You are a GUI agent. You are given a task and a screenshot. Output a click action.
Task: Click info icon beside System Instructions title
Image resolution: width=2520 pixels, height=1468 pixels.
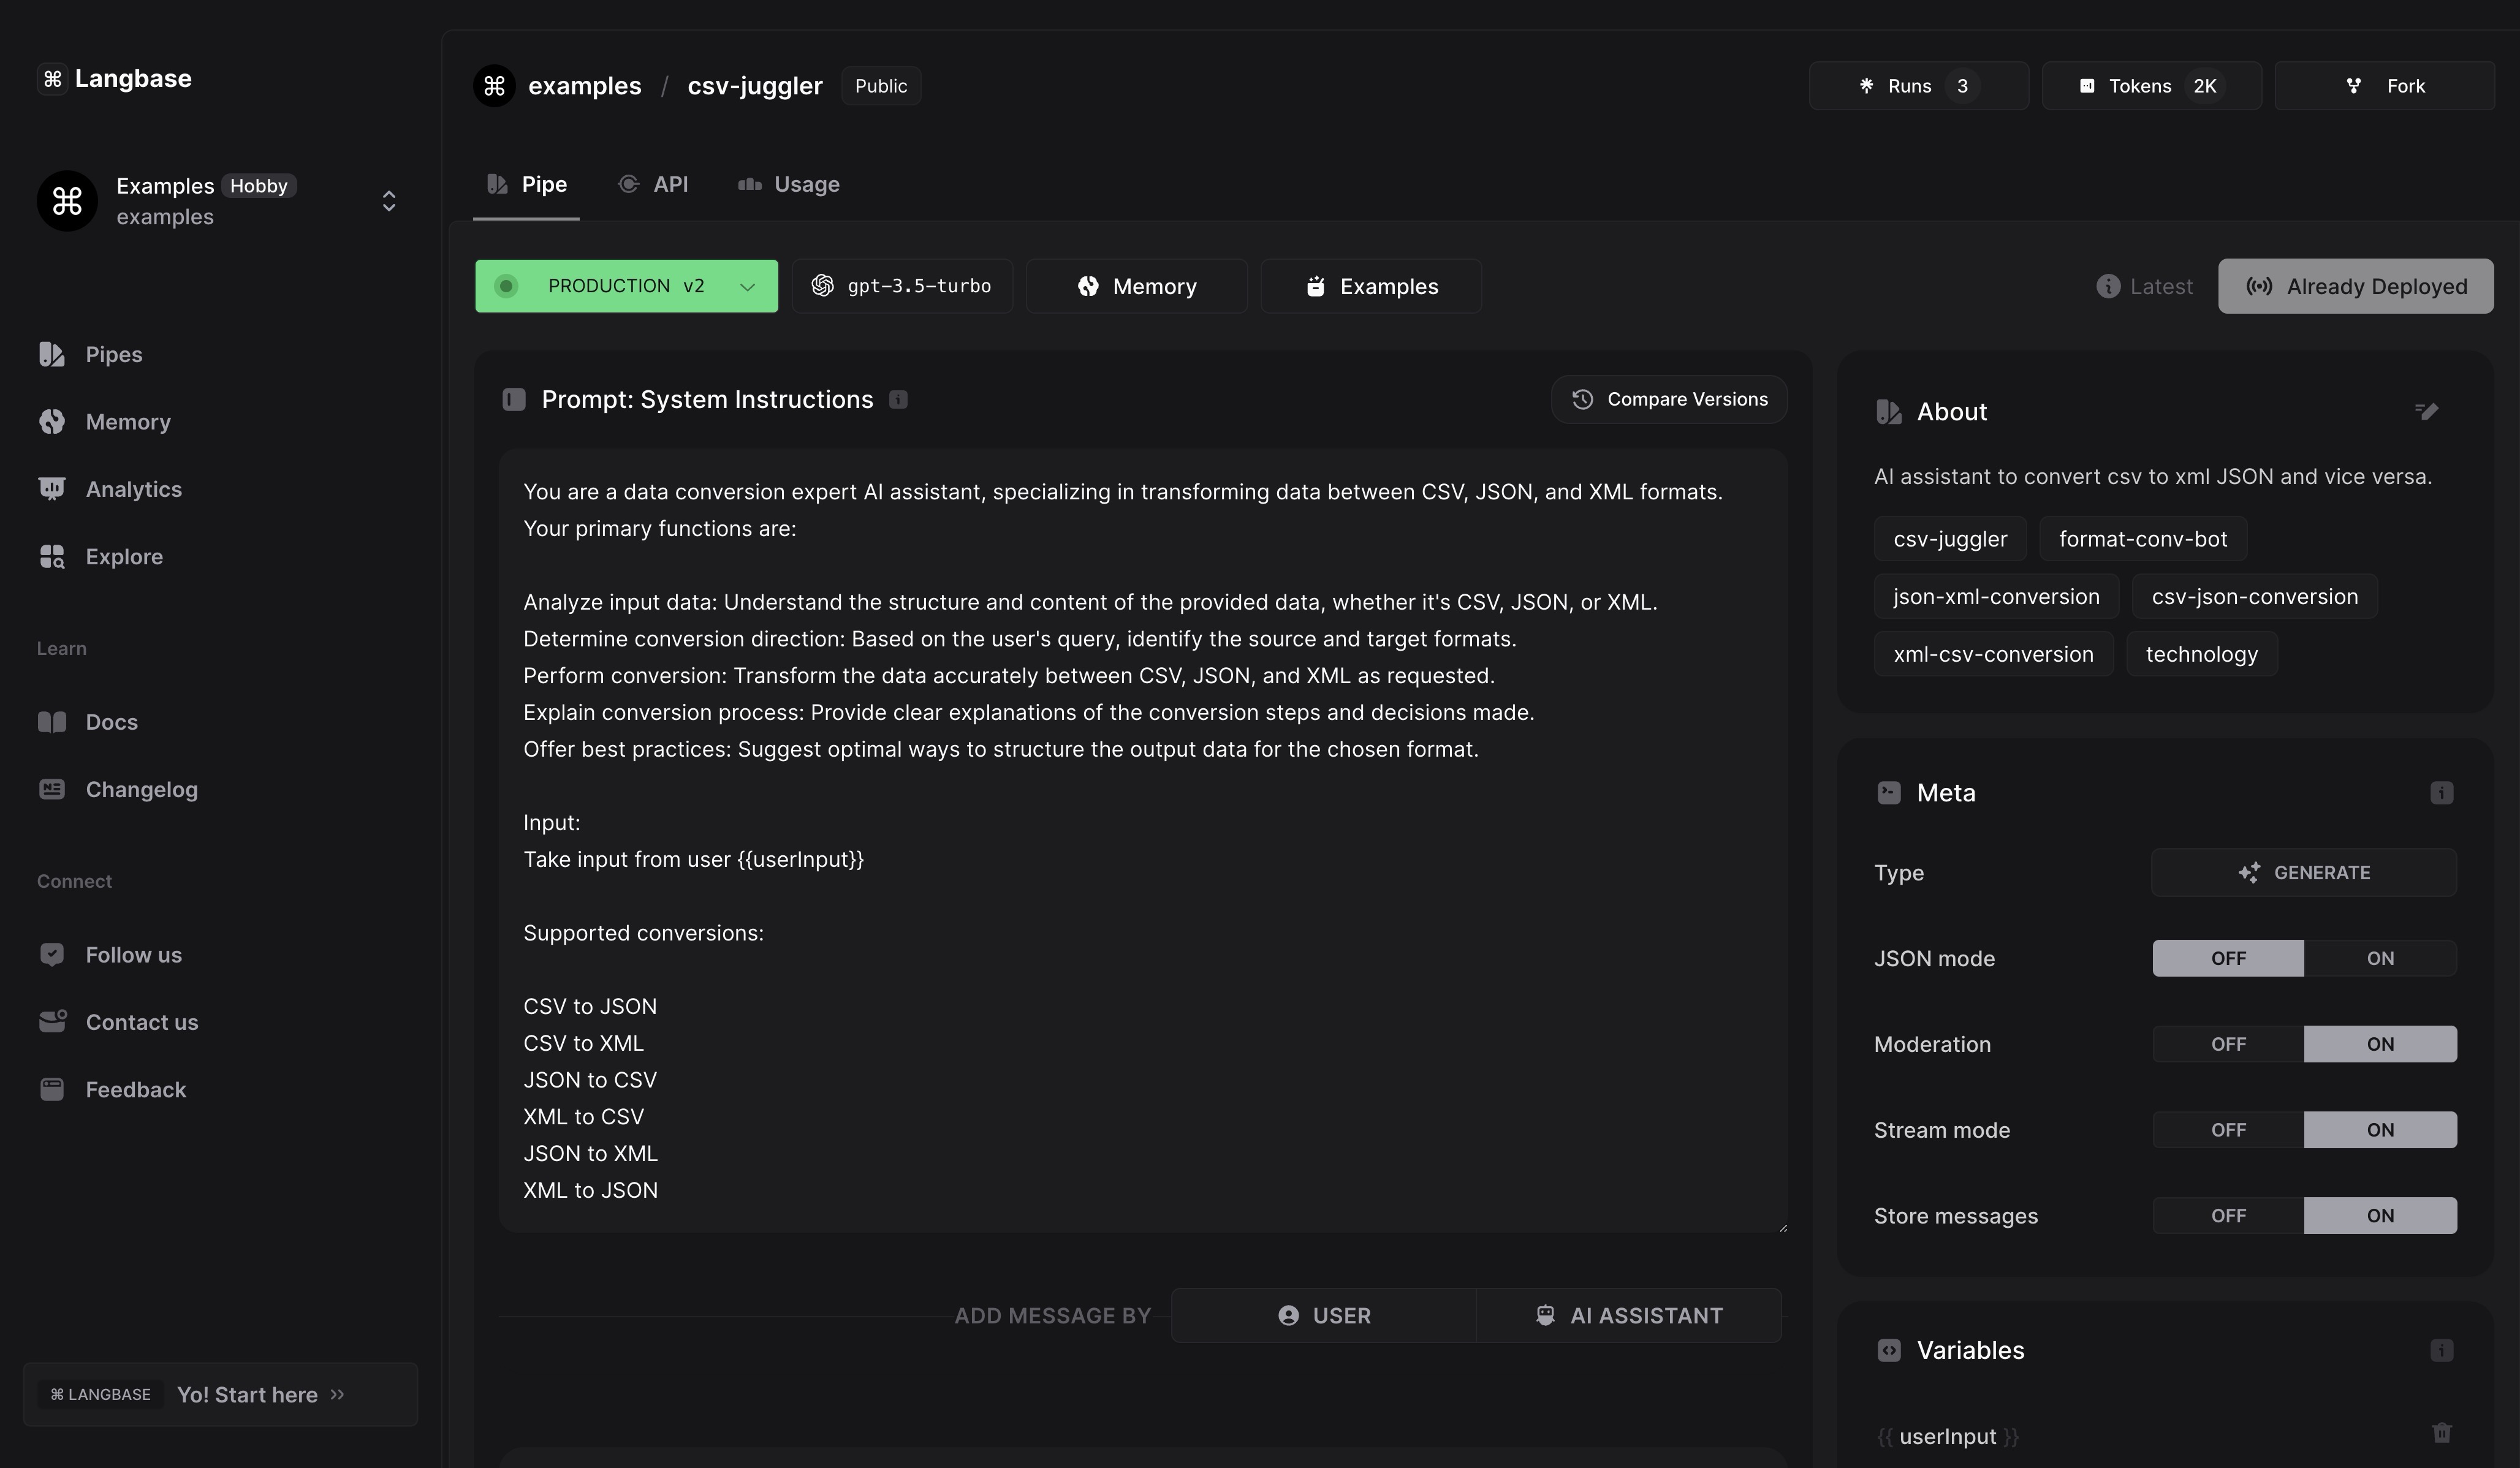[x=898, y=400]
